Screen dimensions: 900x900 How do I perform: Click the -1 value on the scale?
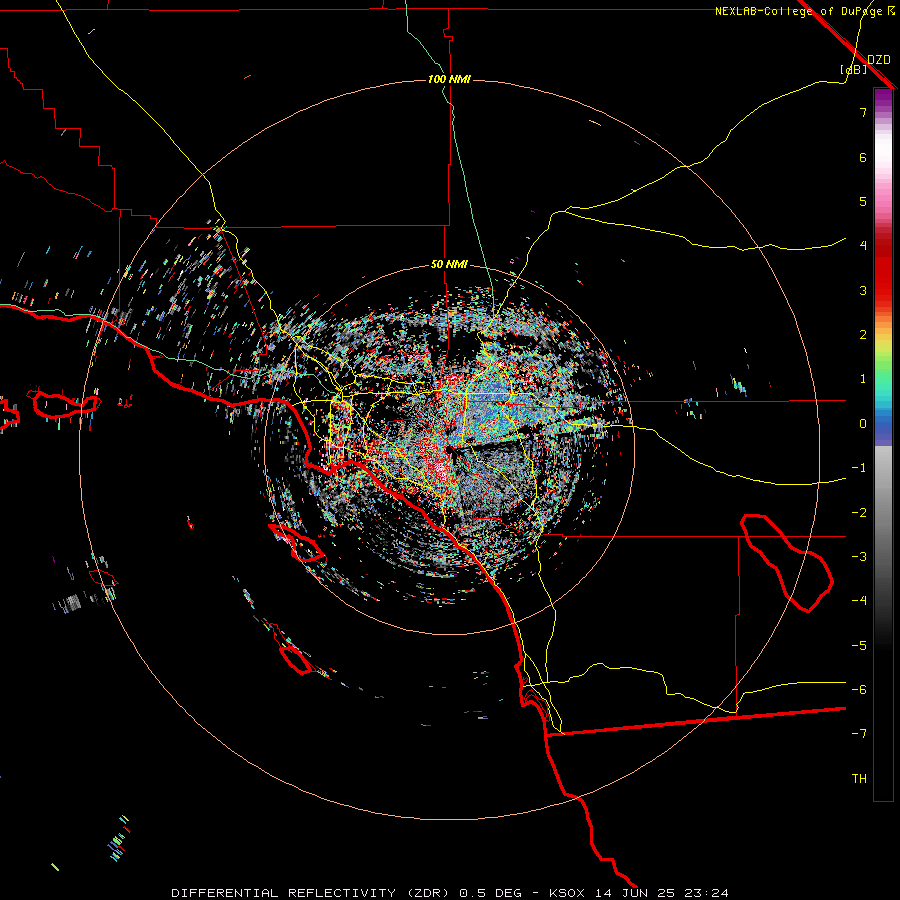[x=859, y=468]
